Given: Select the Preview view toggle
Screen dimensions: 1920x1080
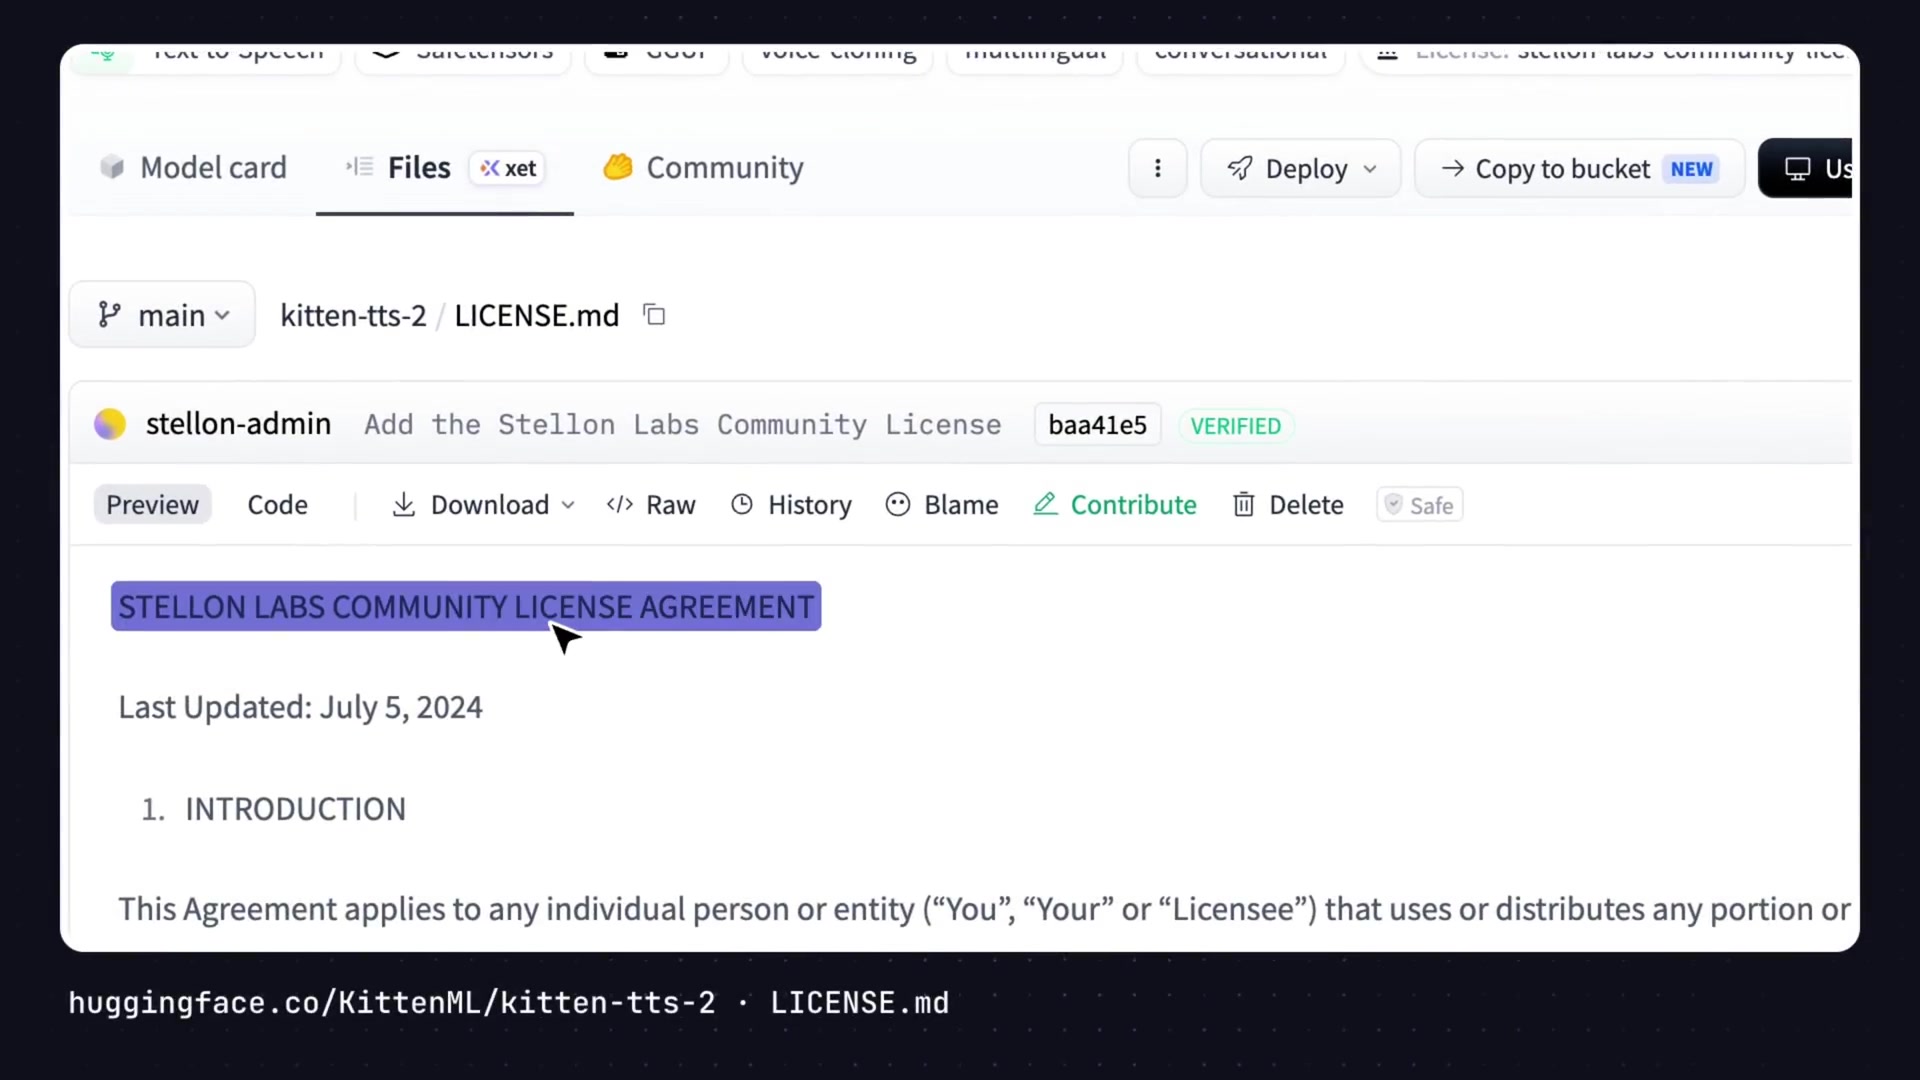Looking at the screenshot, I should tap(152, 505).
